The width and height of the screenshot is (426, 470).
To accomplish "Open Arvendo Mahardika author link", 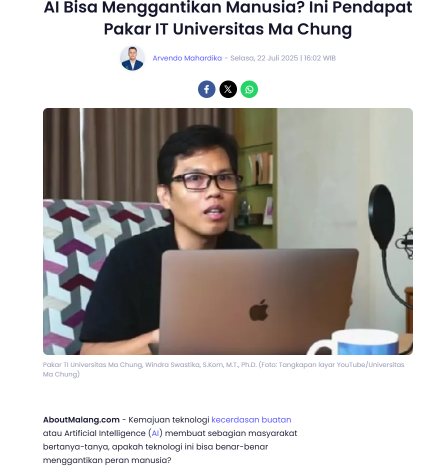I will (x=187, y=58).
